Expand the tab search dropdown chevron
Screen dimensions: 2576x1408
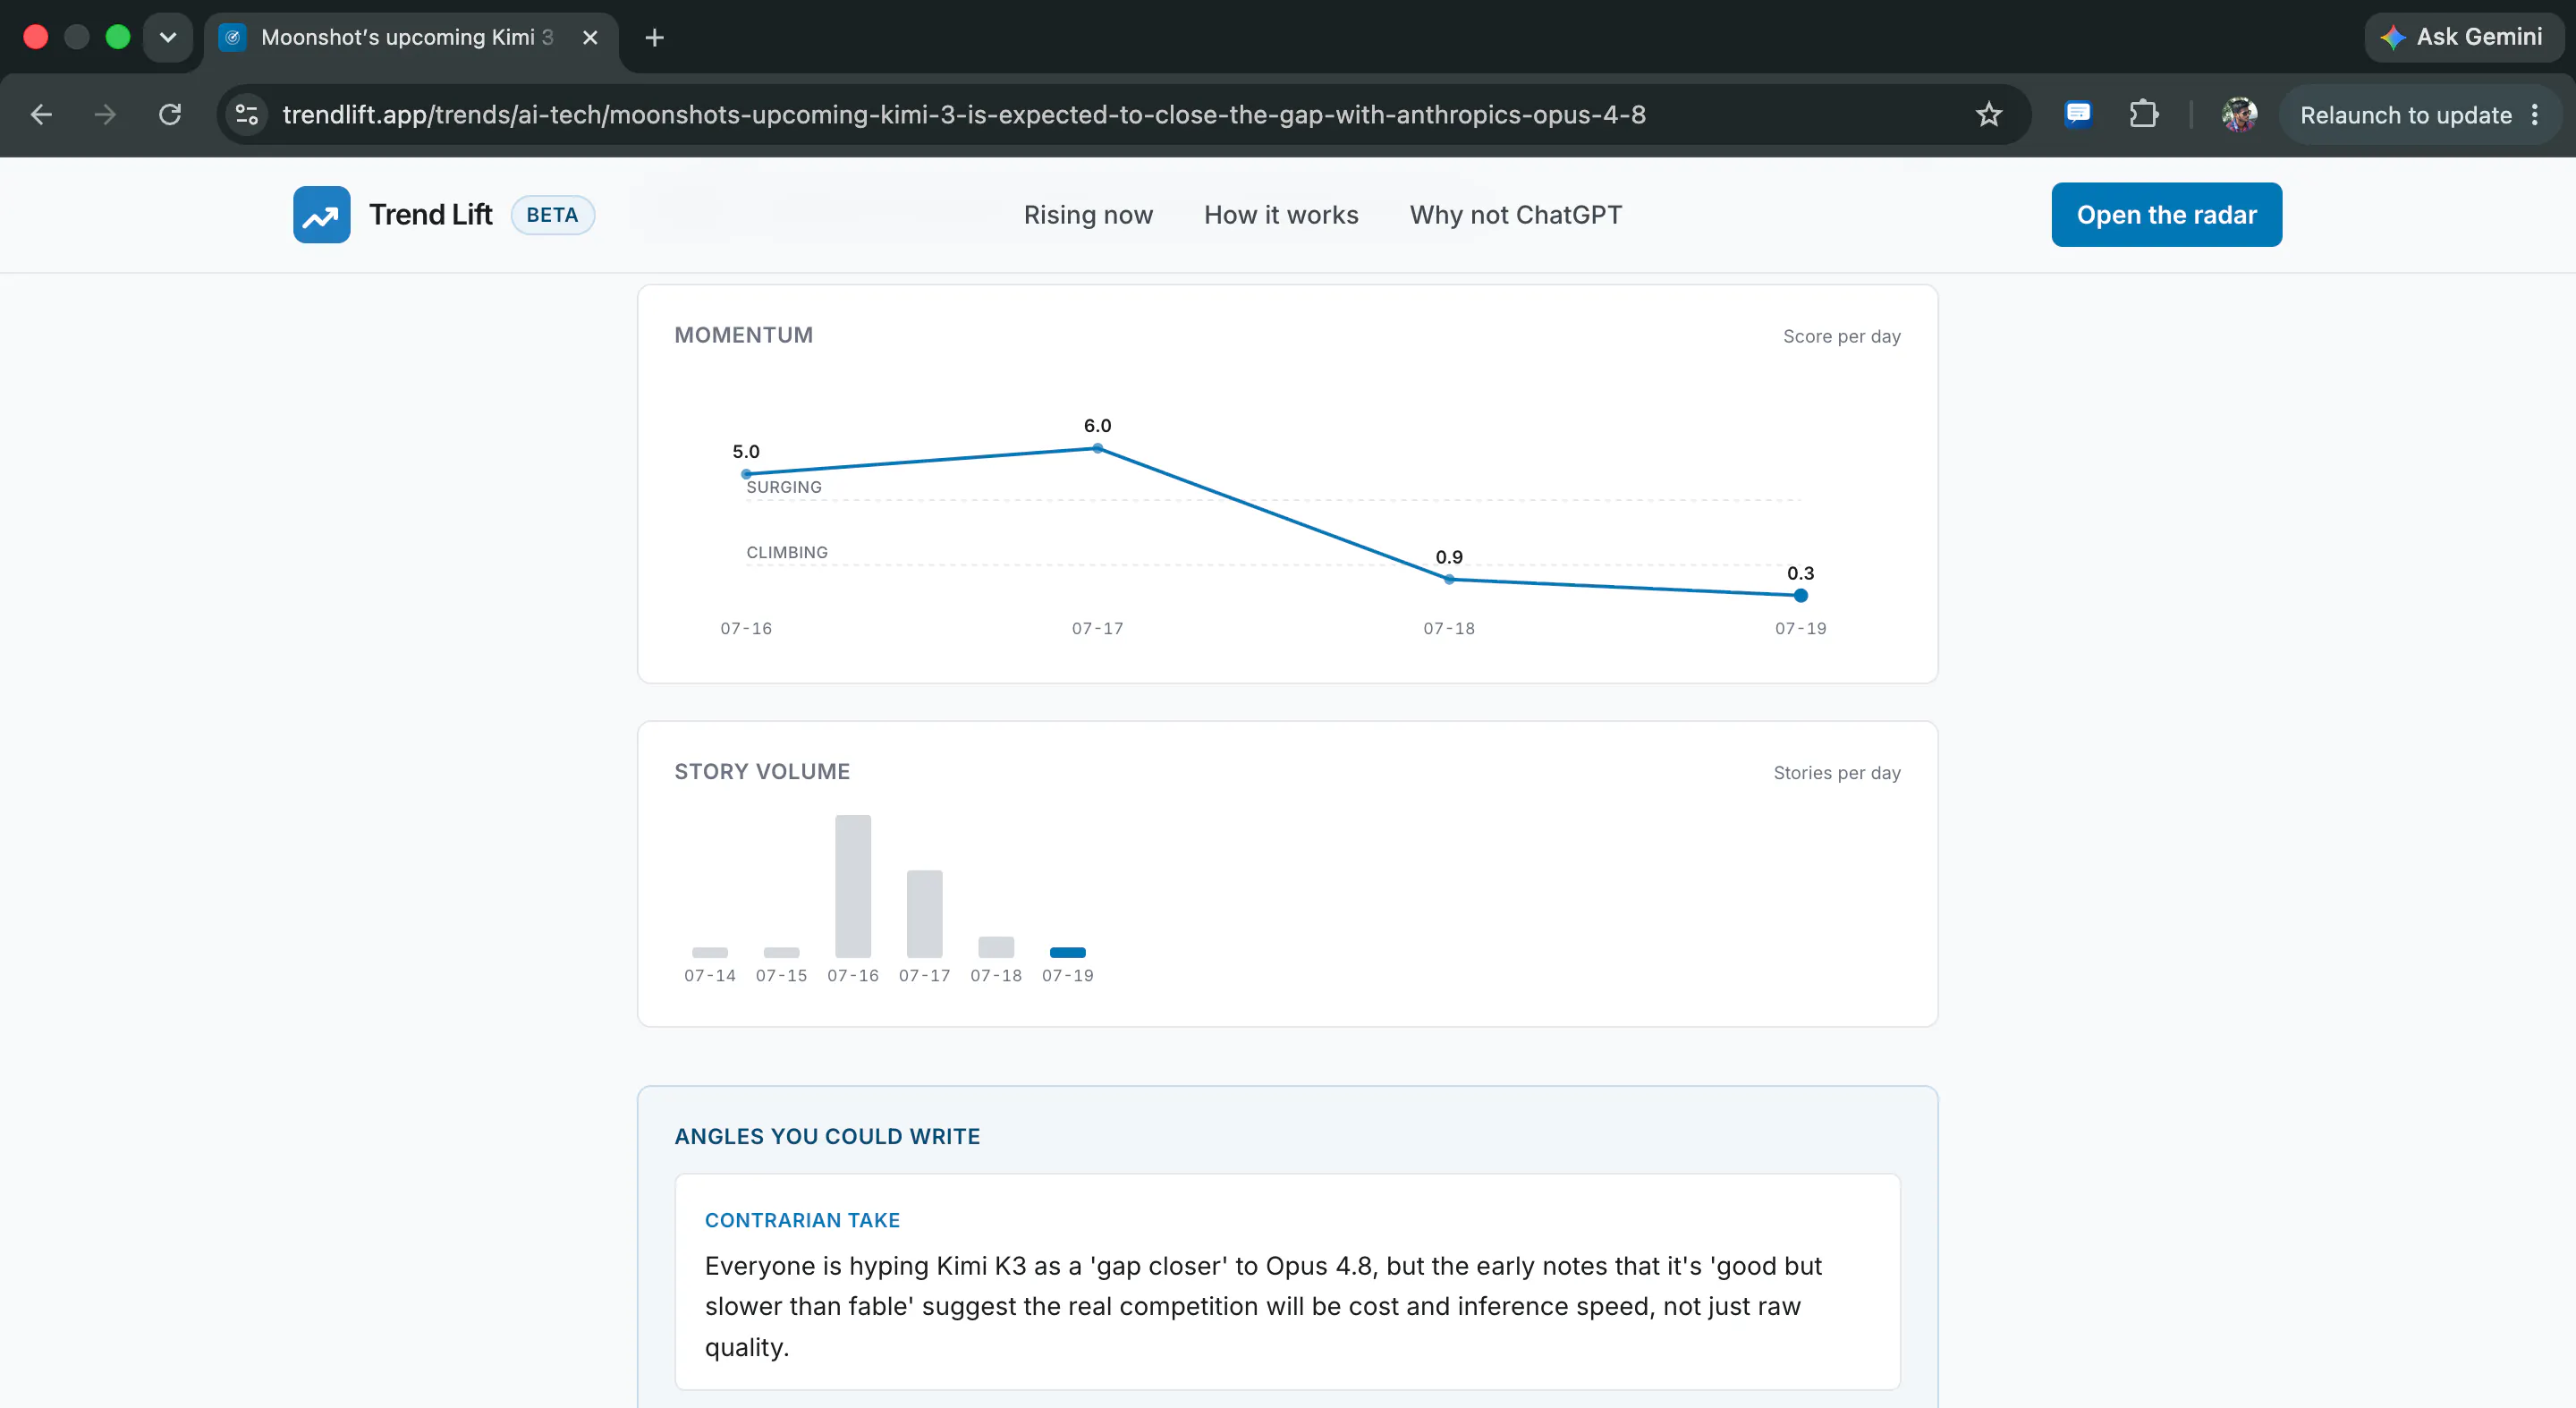[168, 38]
